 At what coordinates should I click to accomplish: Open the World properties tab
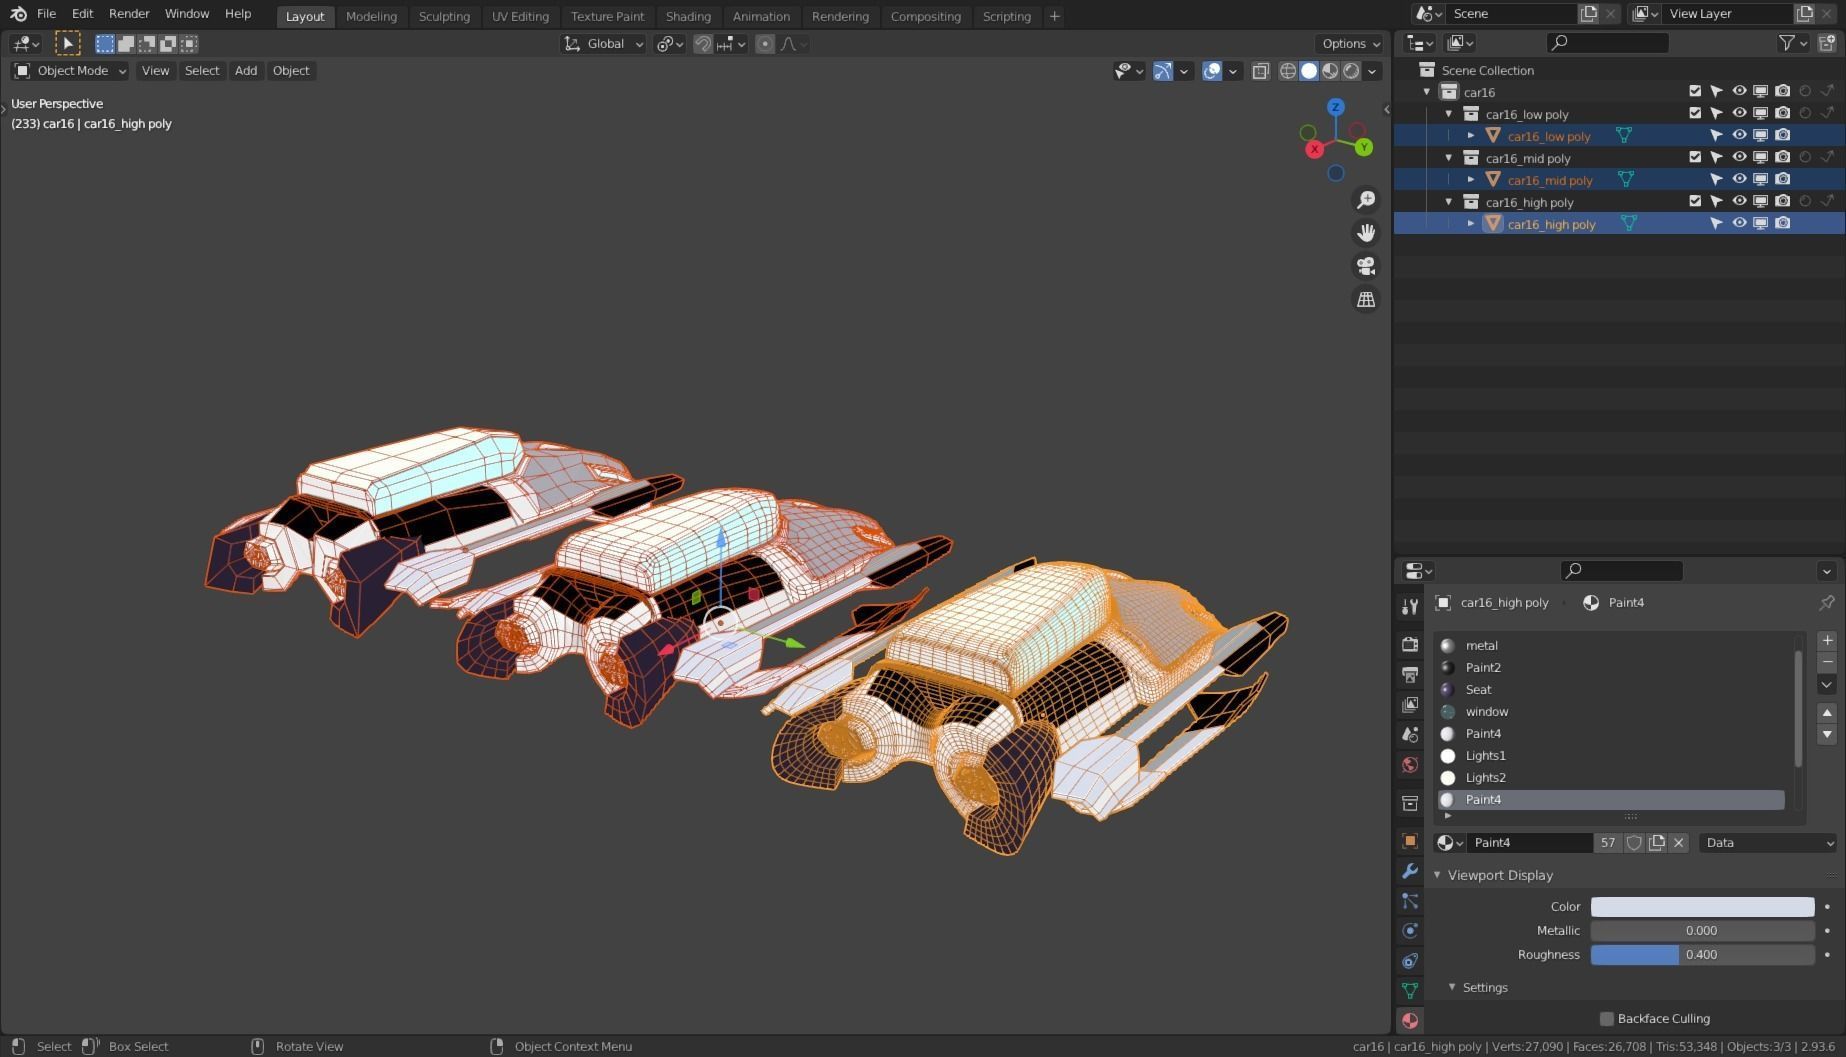tap(1409, 765)
